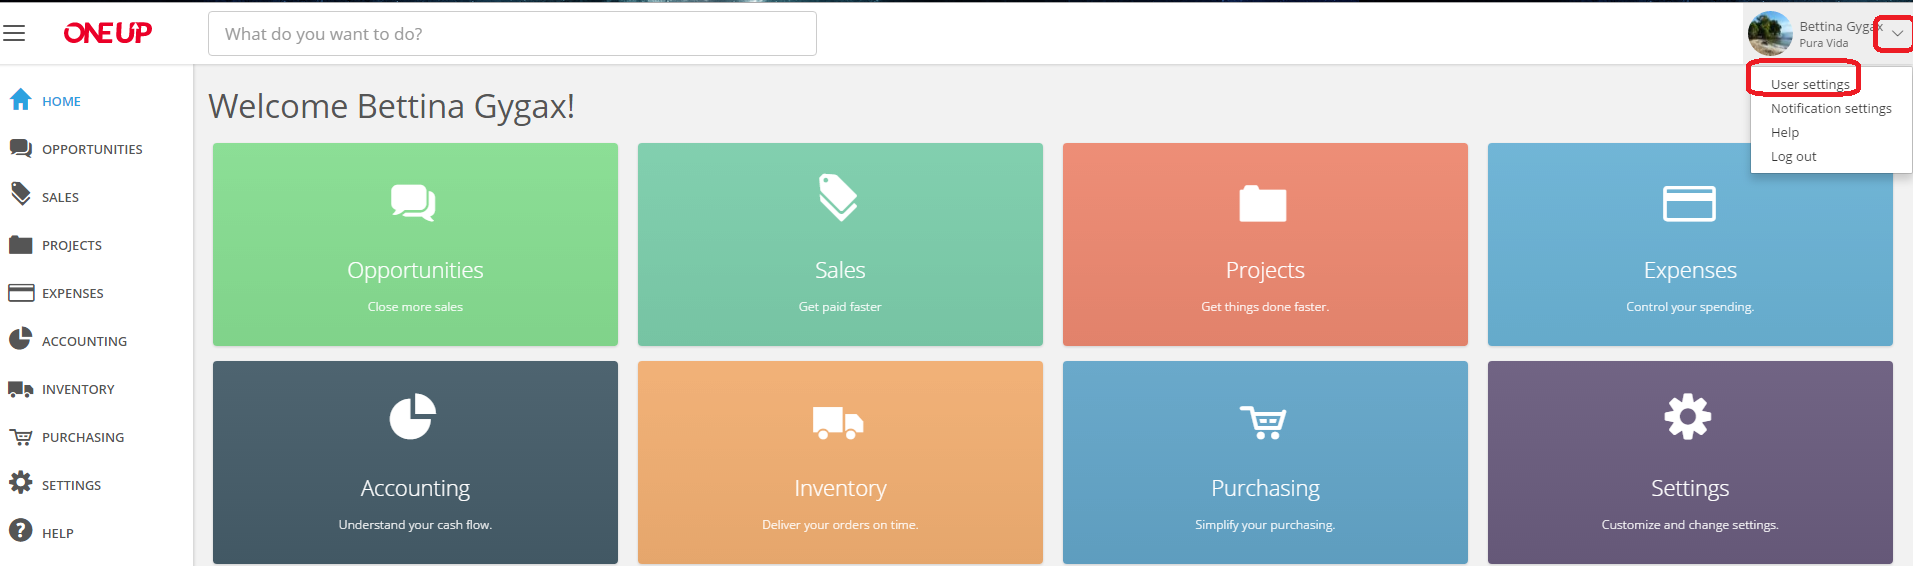Click Bettina Gygax's profile avatar picture
This screenshot has width=1913, height=566.
click(x=1769, y=33)
